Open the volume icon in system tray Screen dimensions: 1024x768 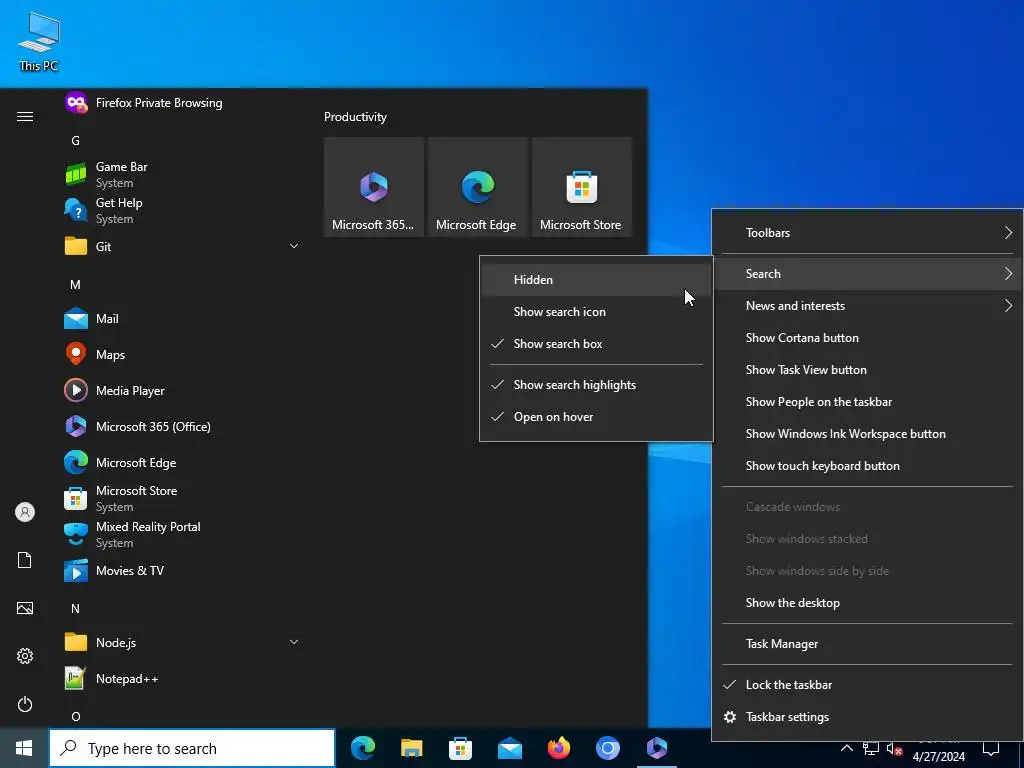(895, 748)
